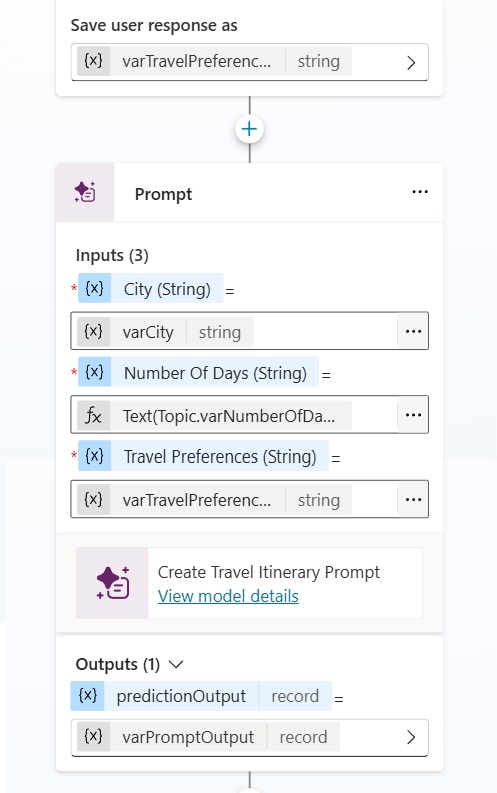Open ellipsis options for Travel Preferences input
The height and width of the screenshot is (793, 497).
(x=413, y=500)
